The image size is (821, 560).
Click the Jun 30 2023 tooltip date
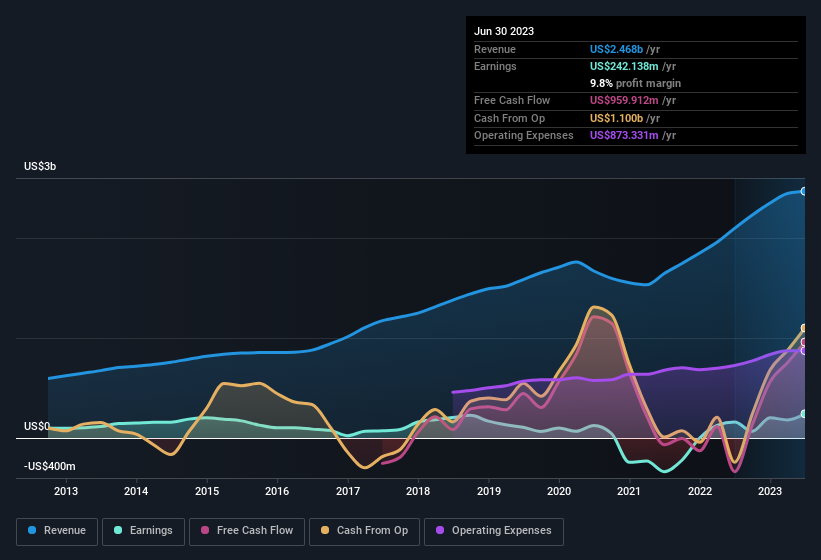504,31
